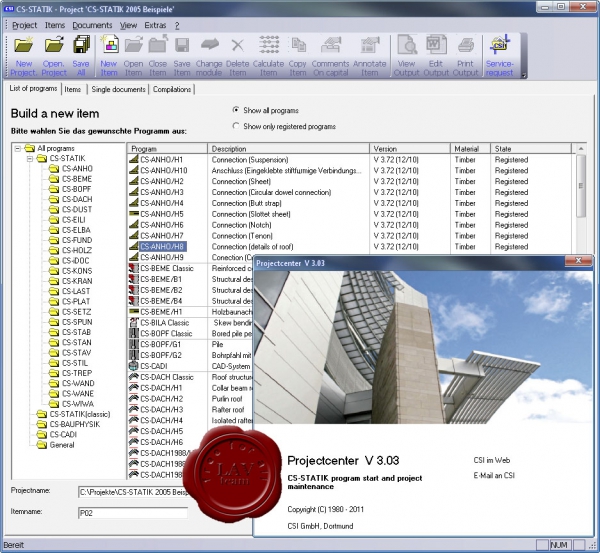
Task: Click the Annotate Item toolbar icon
Action: pos(370,45)
